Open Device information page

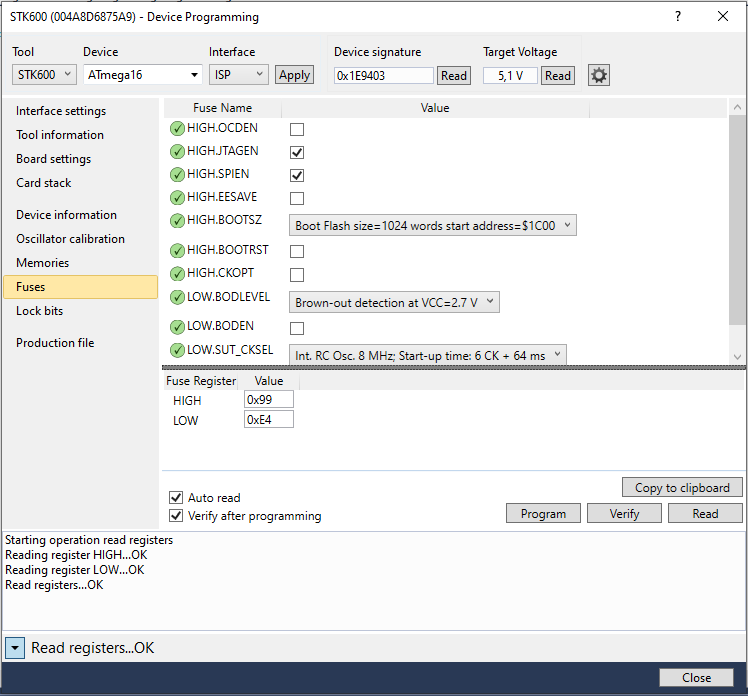pos(66,215)
